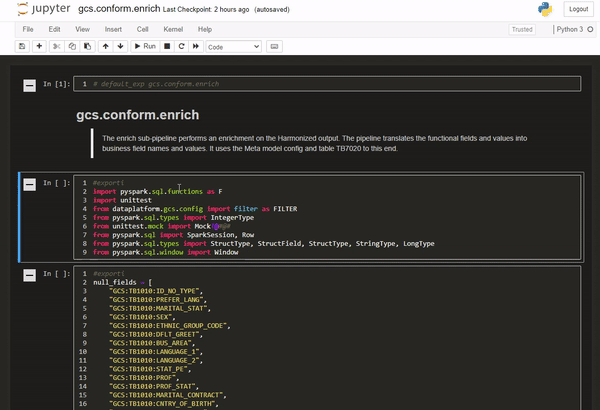This screenshot has width=600, height=410.
Task: Insert a cell below with plus icon
Action: pyautogui.click(x=39, y=46)
